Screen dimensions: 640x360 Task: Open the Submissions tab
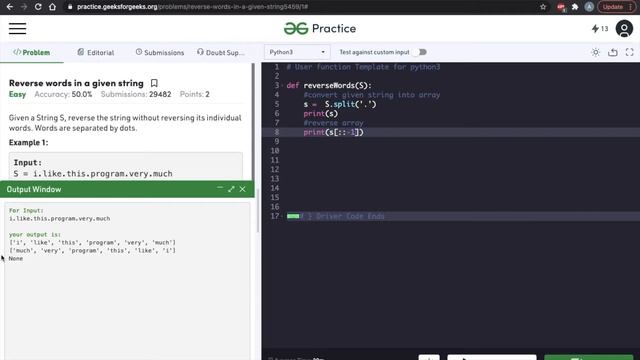coord(160,52)
